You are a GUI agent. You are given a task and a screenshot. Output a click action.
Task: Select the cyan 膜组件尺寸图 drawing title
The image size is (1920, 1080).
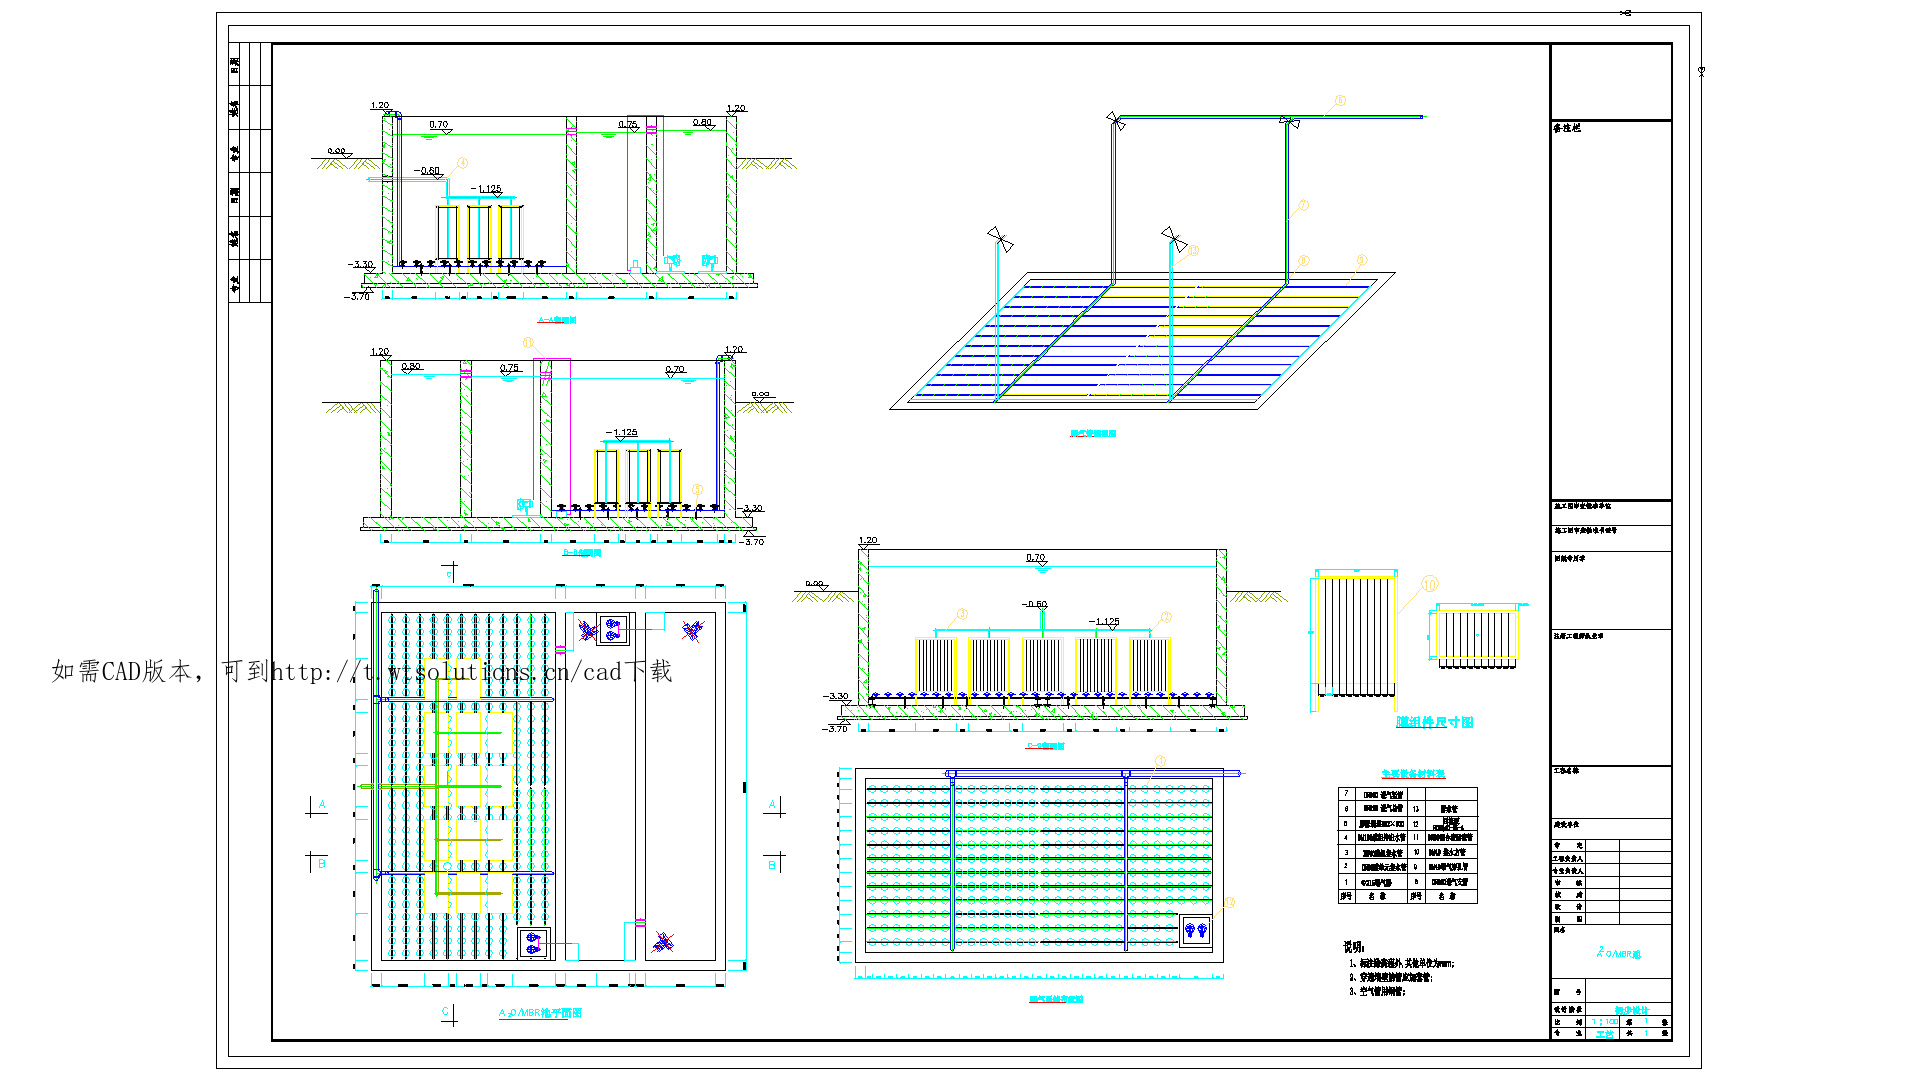click(x=1434, y=722)
